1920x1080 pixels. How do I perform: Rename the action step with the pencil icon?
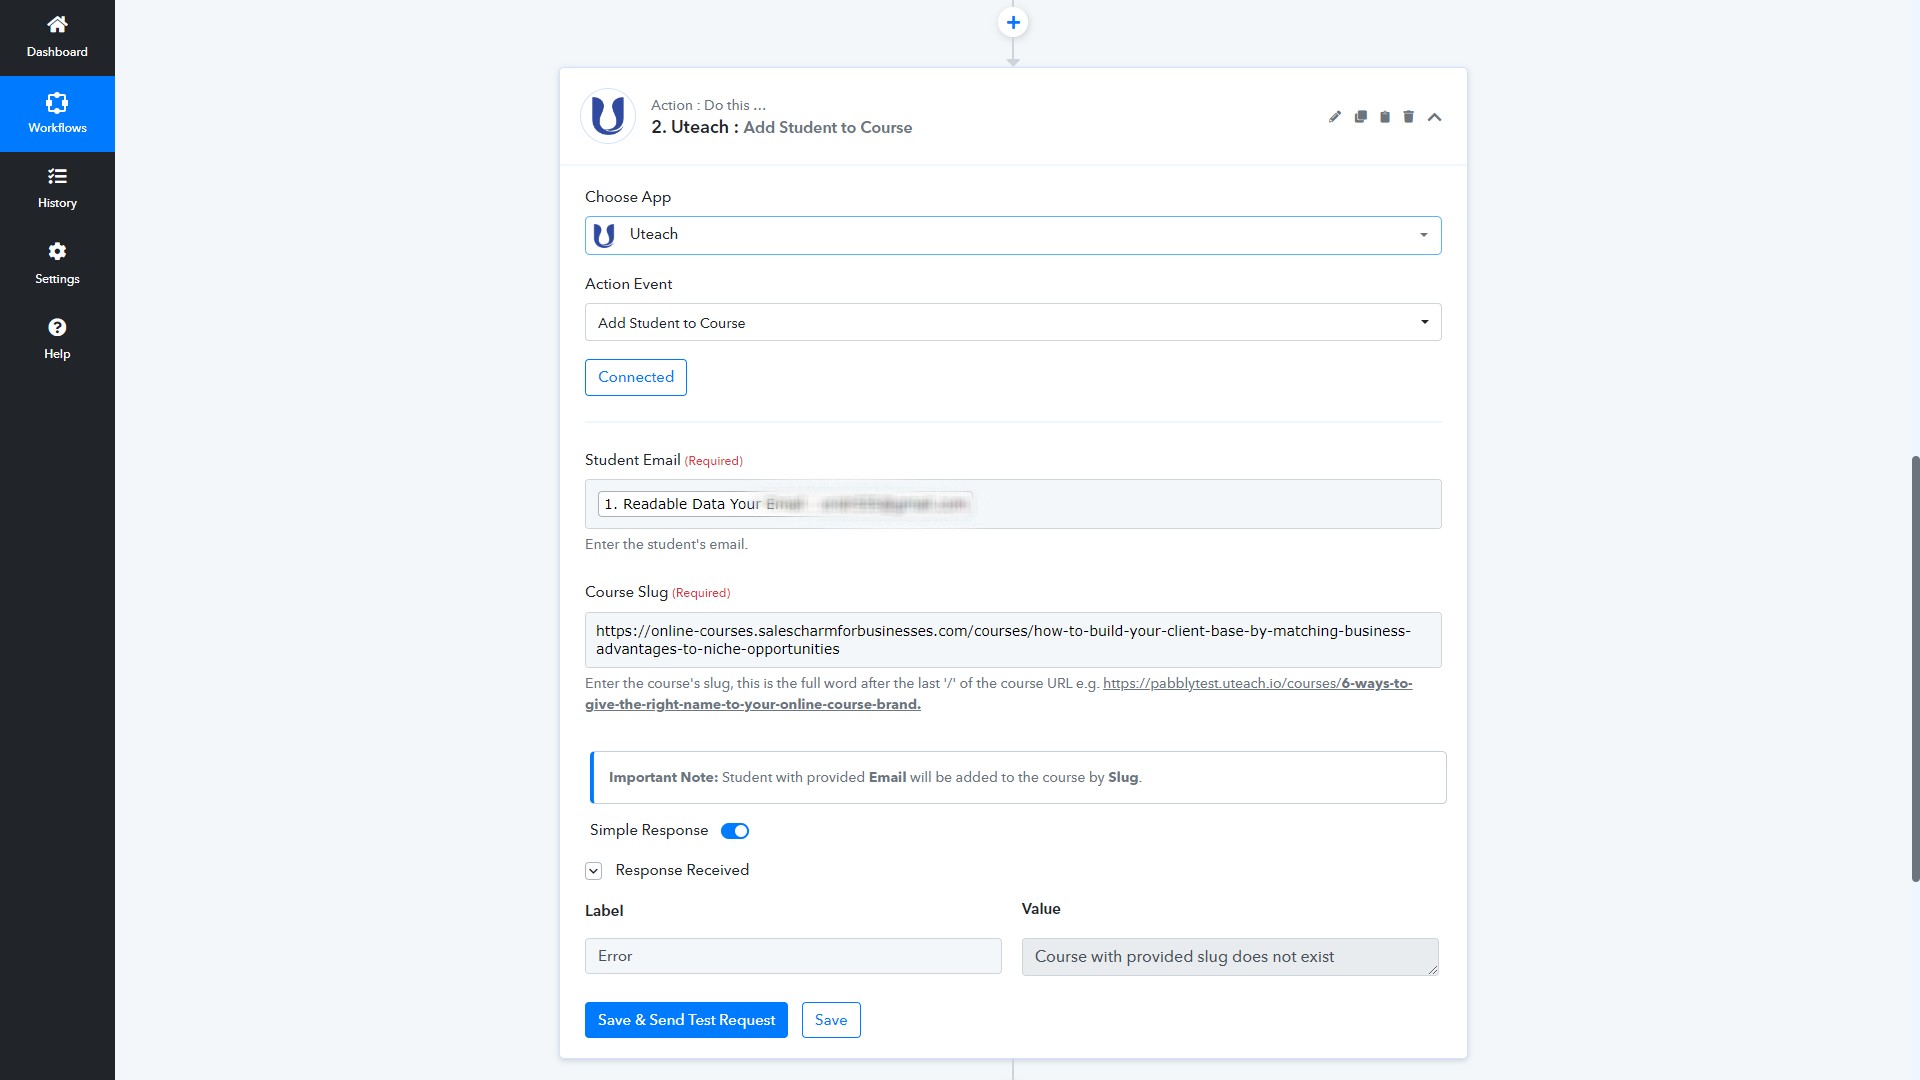[x=1334, y=117]
